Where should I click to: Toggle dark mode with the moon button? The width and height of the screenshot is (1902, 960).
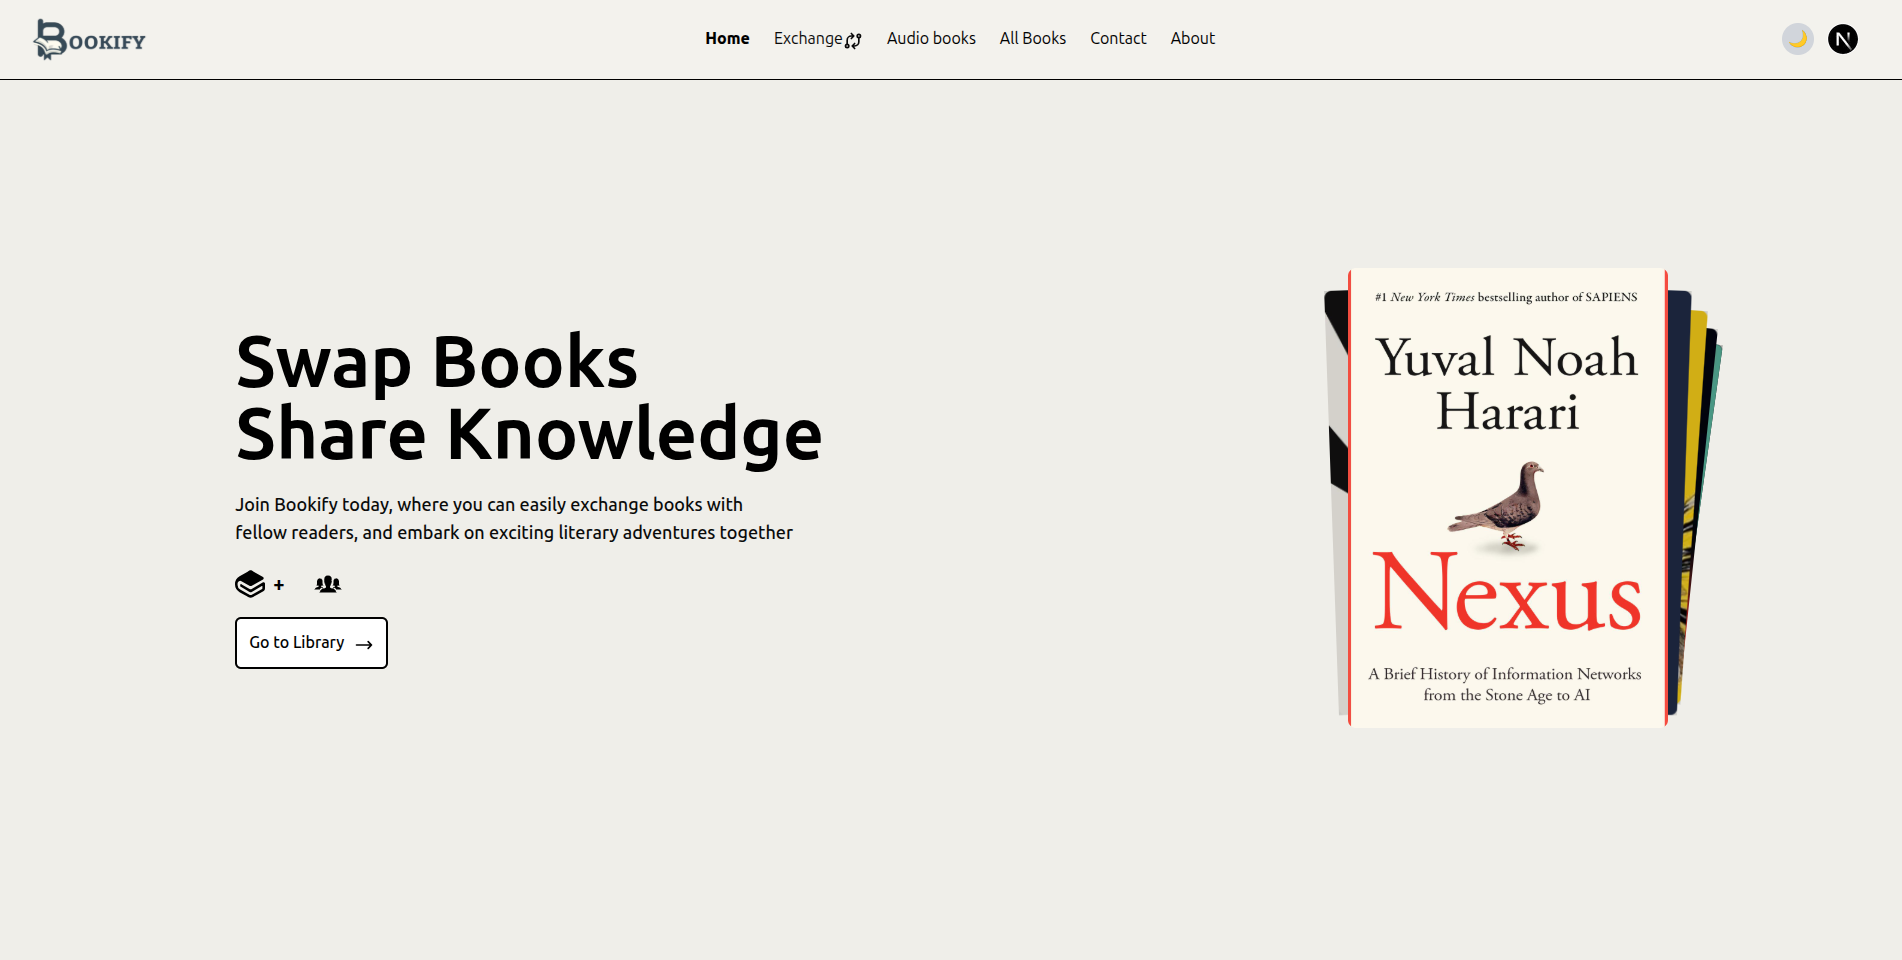tap(1797, 38)
